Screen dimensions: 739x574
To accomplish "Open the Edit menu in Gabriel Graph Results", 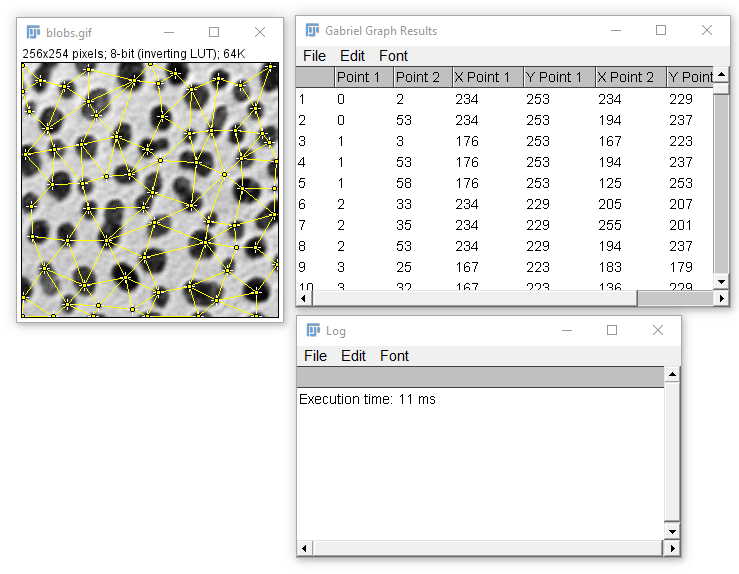I will click(x=352, y=56).
